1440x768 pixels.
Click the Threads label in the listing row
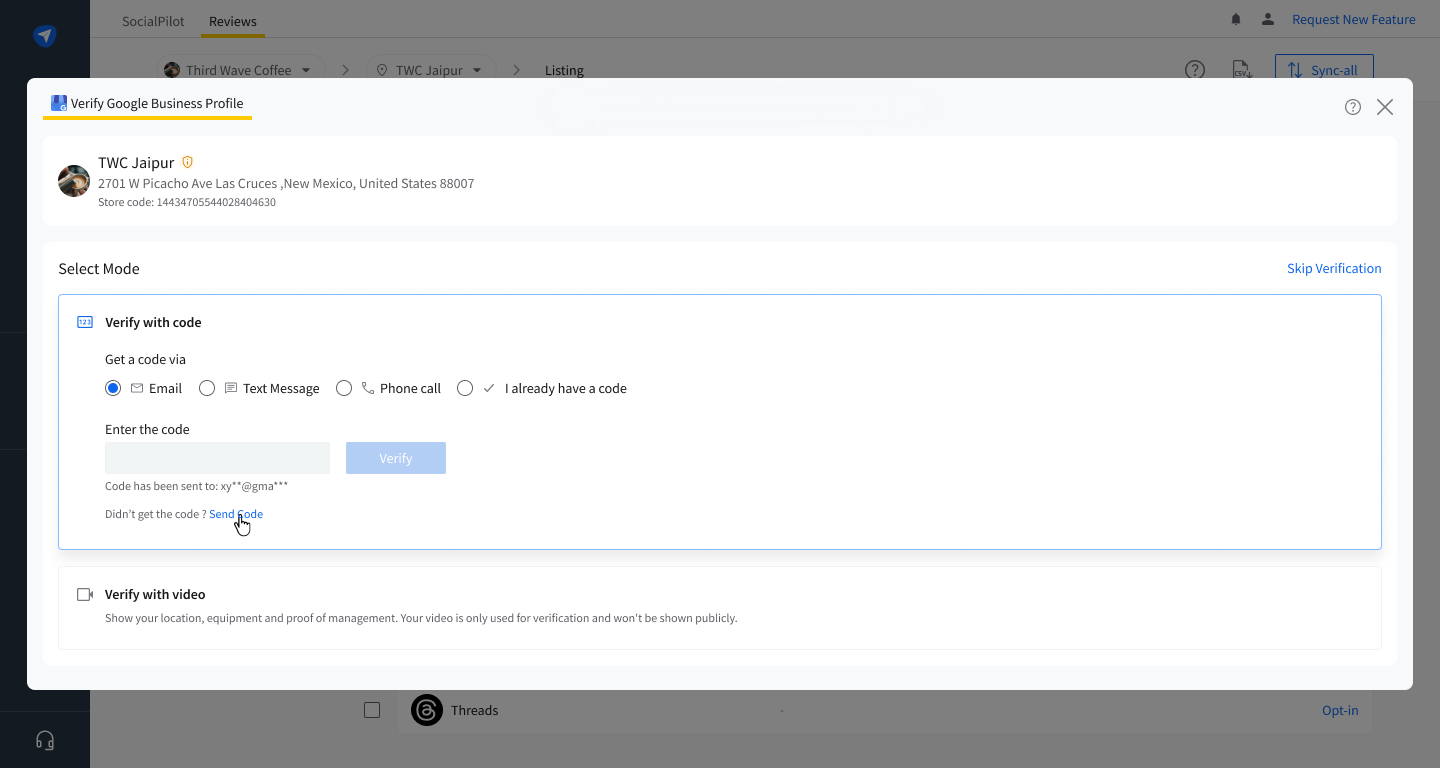(x=474, y=710)
